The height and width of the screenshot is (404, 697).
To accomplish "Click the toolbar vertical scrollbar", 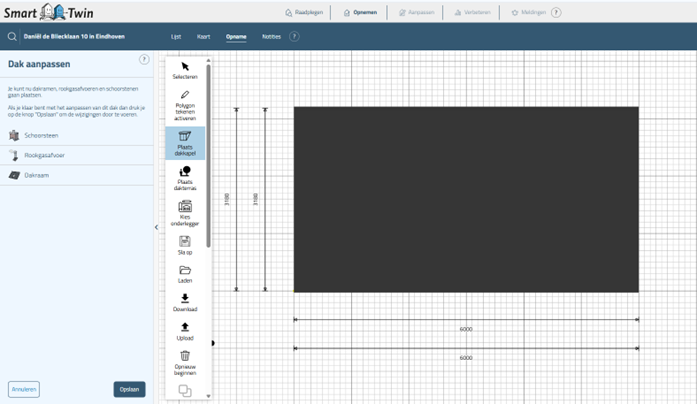I will [209, 150].
